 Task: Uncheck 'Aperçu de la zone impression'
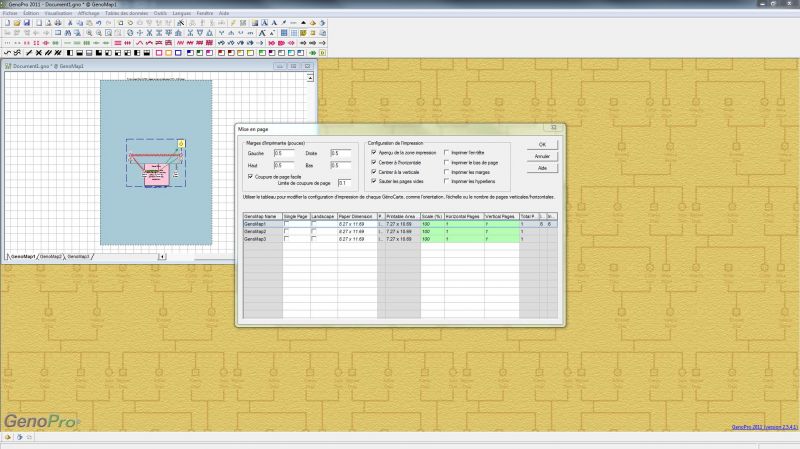click(x=374, y=152)
